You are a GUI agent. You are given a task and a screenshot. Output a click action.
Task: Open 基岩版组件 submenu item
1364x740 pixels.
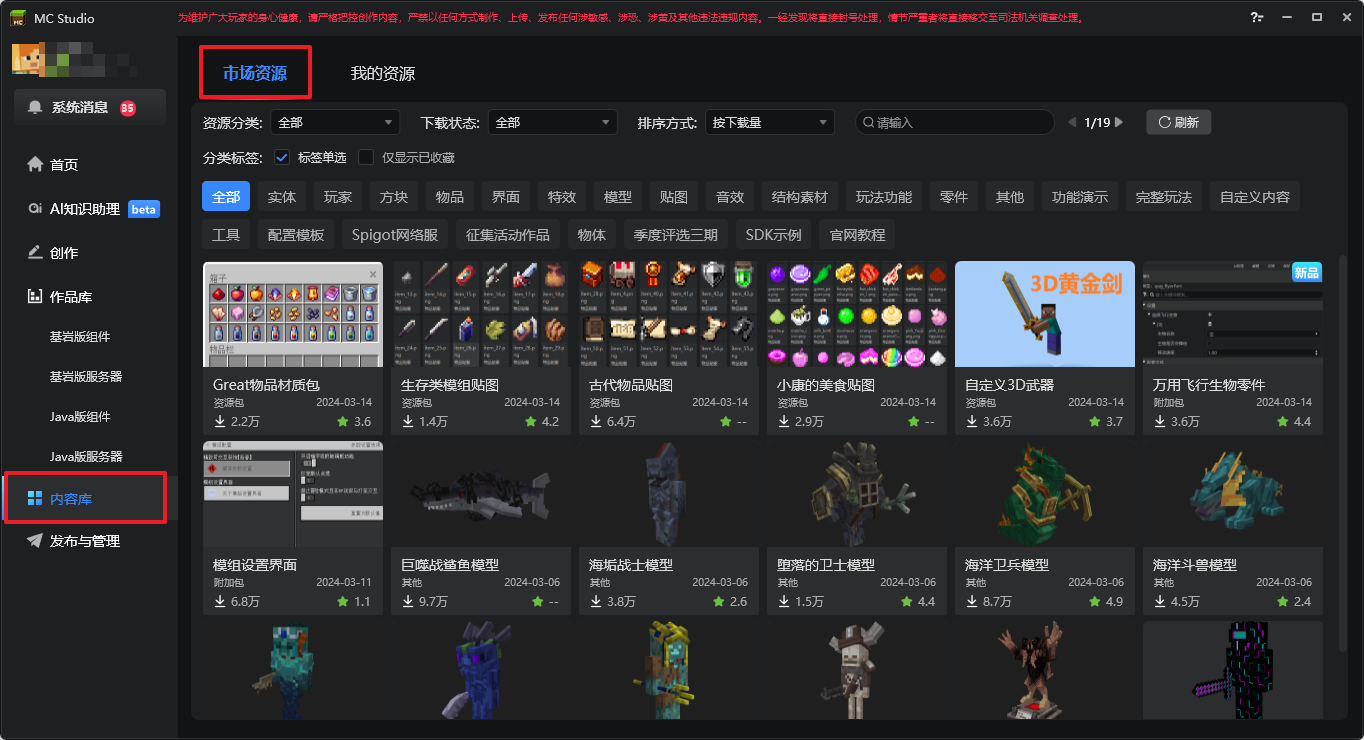(80, 336)
